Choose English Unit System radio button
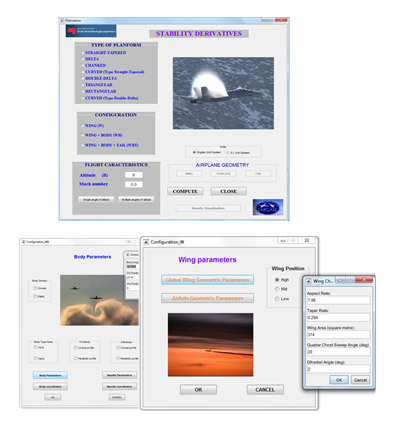The height and width of the screenshot is (426, 397). pos(194,152)
